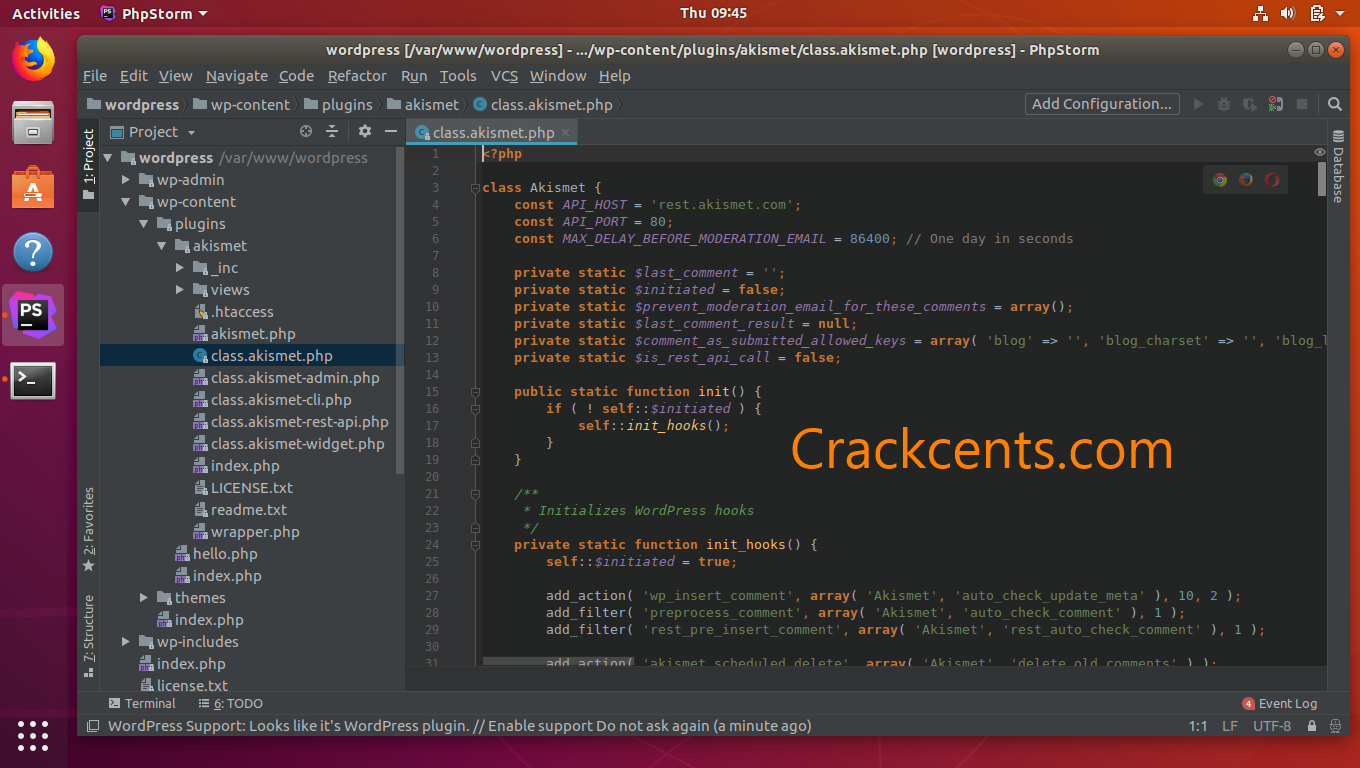The width and height of the screenshot is (1360, 768).
Task: Expand the wp-admin folder
Action: click(127, 180)
